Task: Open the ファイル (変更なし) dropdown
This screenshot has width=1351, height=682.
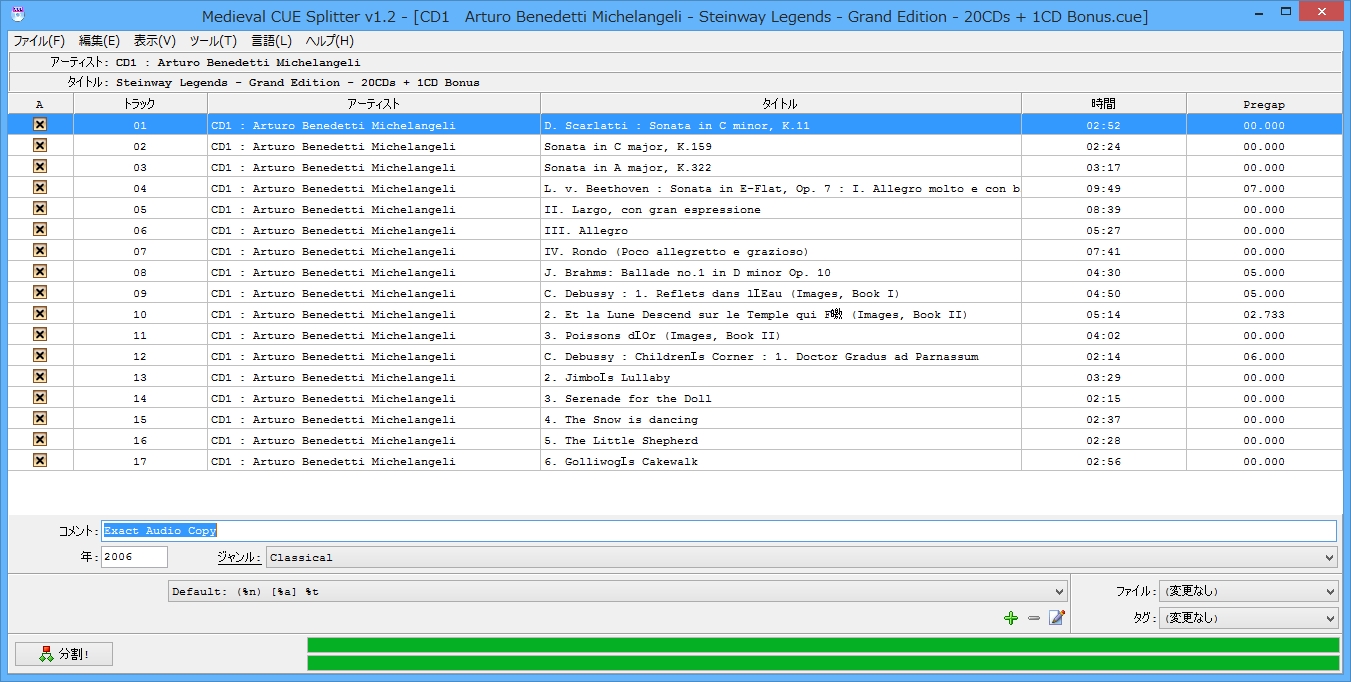Action: pyautogui.click(x=1248, y=591)
